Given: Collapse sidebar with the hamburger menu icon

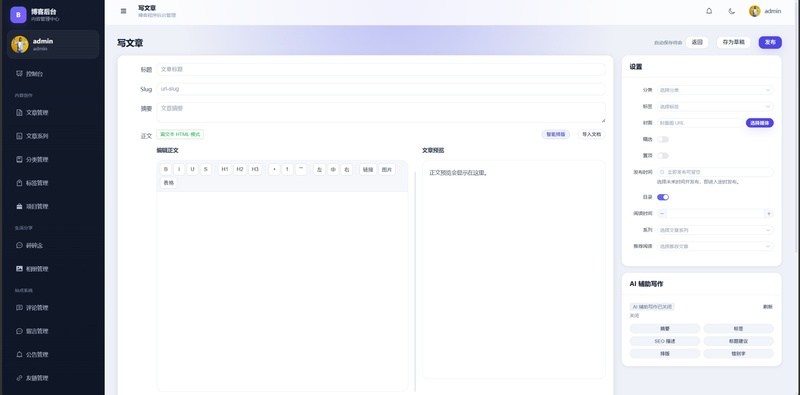Looking at the screenshot, I should [x=123, y=11].
